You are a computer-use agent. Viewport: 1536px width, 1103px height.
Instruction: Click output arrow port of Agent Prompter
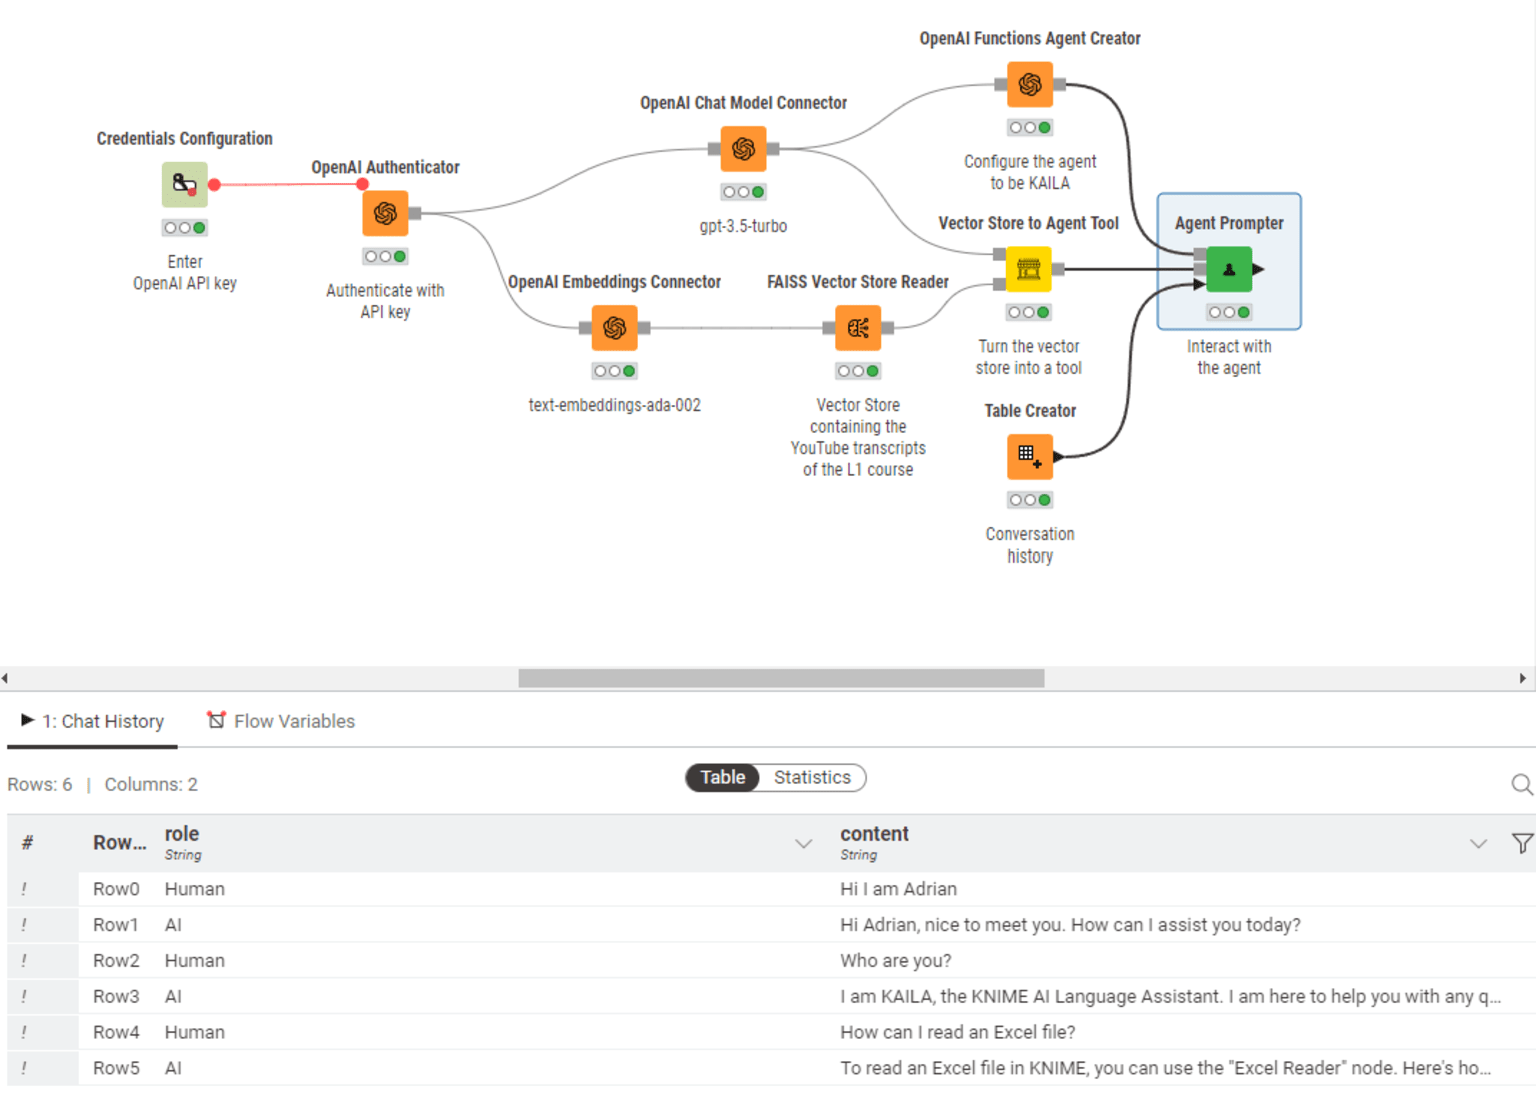(x=1258, y=269)
